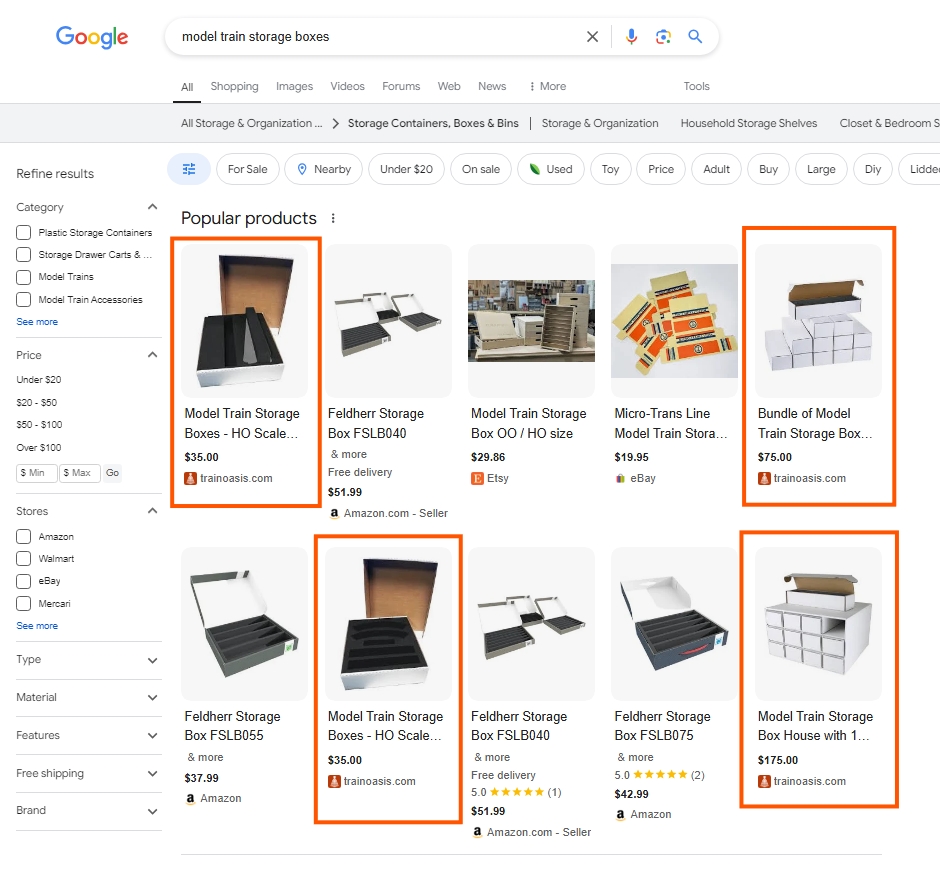Select the Toy filter chip

(x=610, y=169)
